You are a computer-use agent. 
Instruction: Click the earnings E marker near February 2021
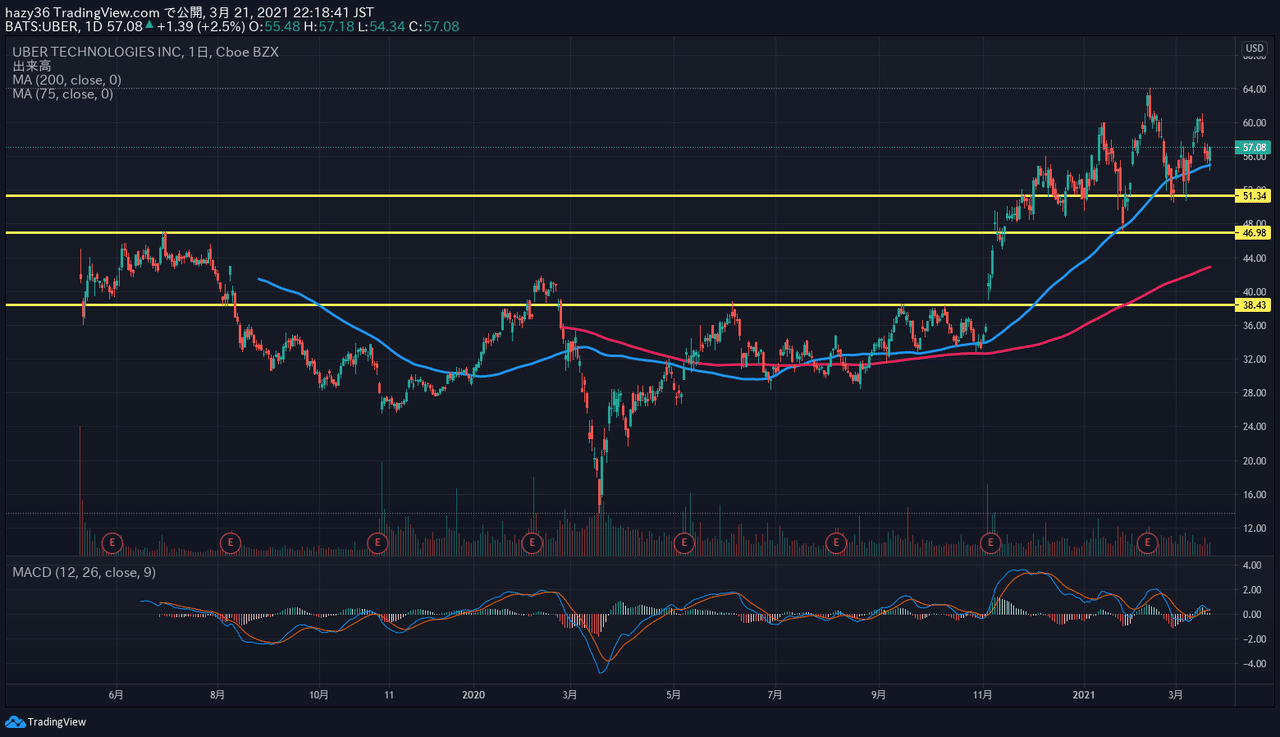tap(1149, 542)
